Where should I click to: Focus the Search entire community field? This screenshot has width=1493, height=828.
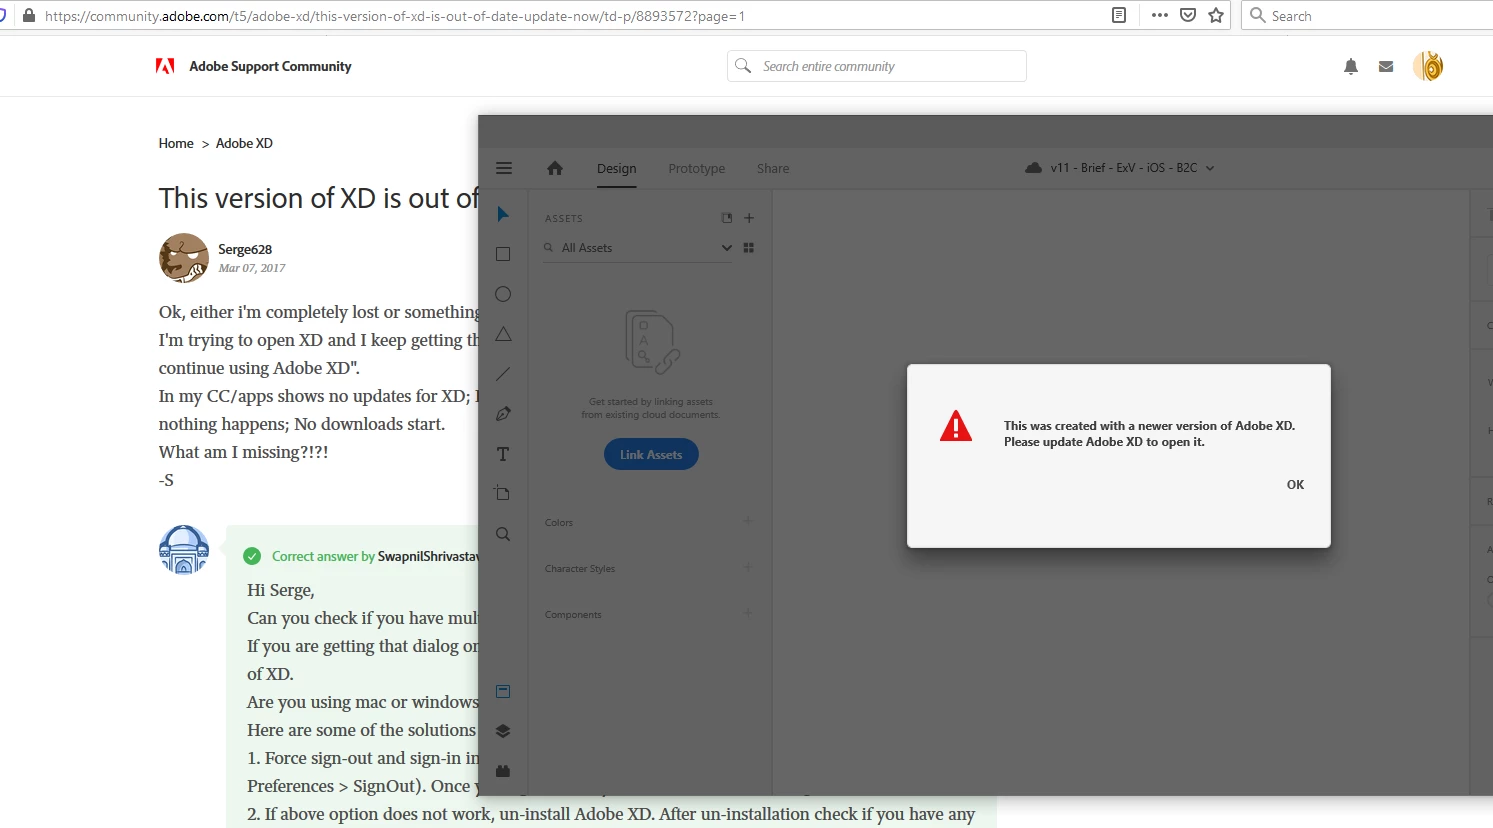[877, 66]
